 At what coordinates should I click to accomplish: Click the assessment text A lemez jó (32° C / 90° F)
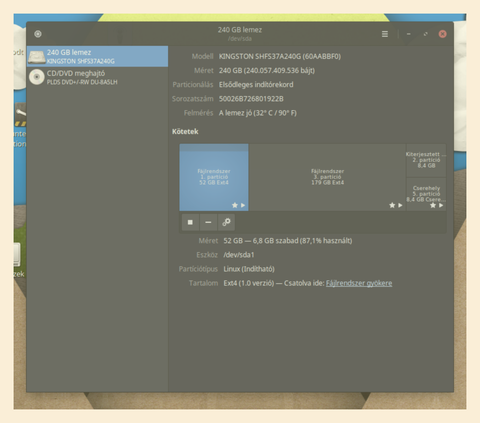(x=258, y=113)
